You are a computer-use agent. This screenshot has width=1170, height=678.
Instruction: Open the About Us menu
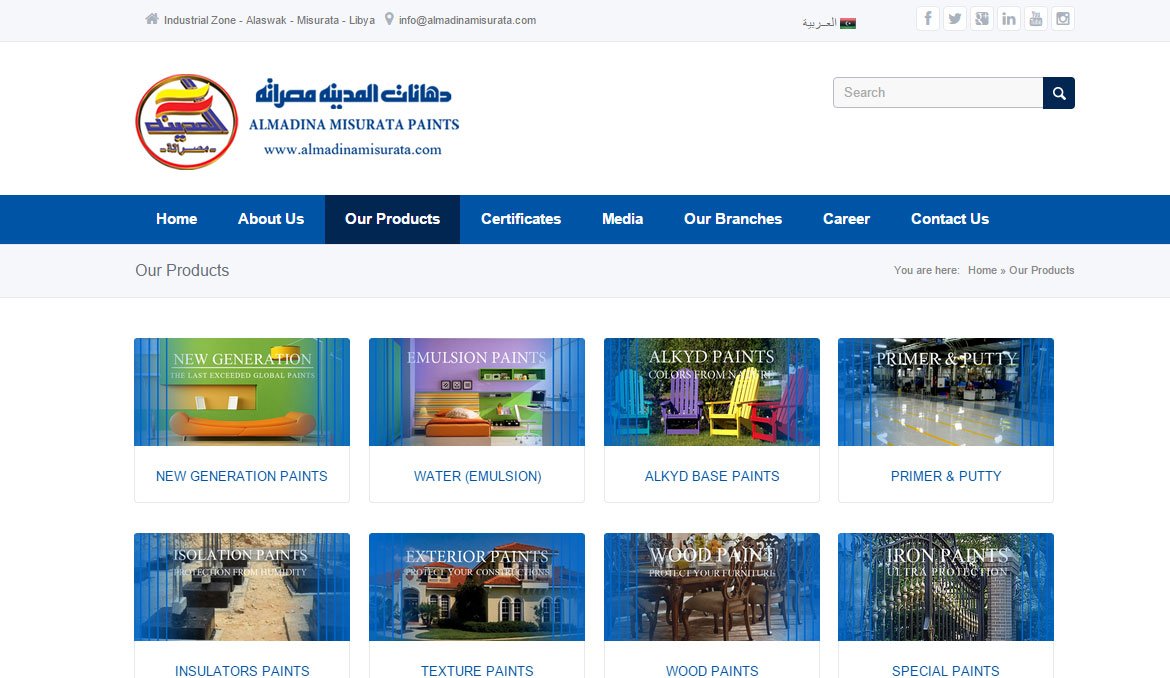point(271,219)
